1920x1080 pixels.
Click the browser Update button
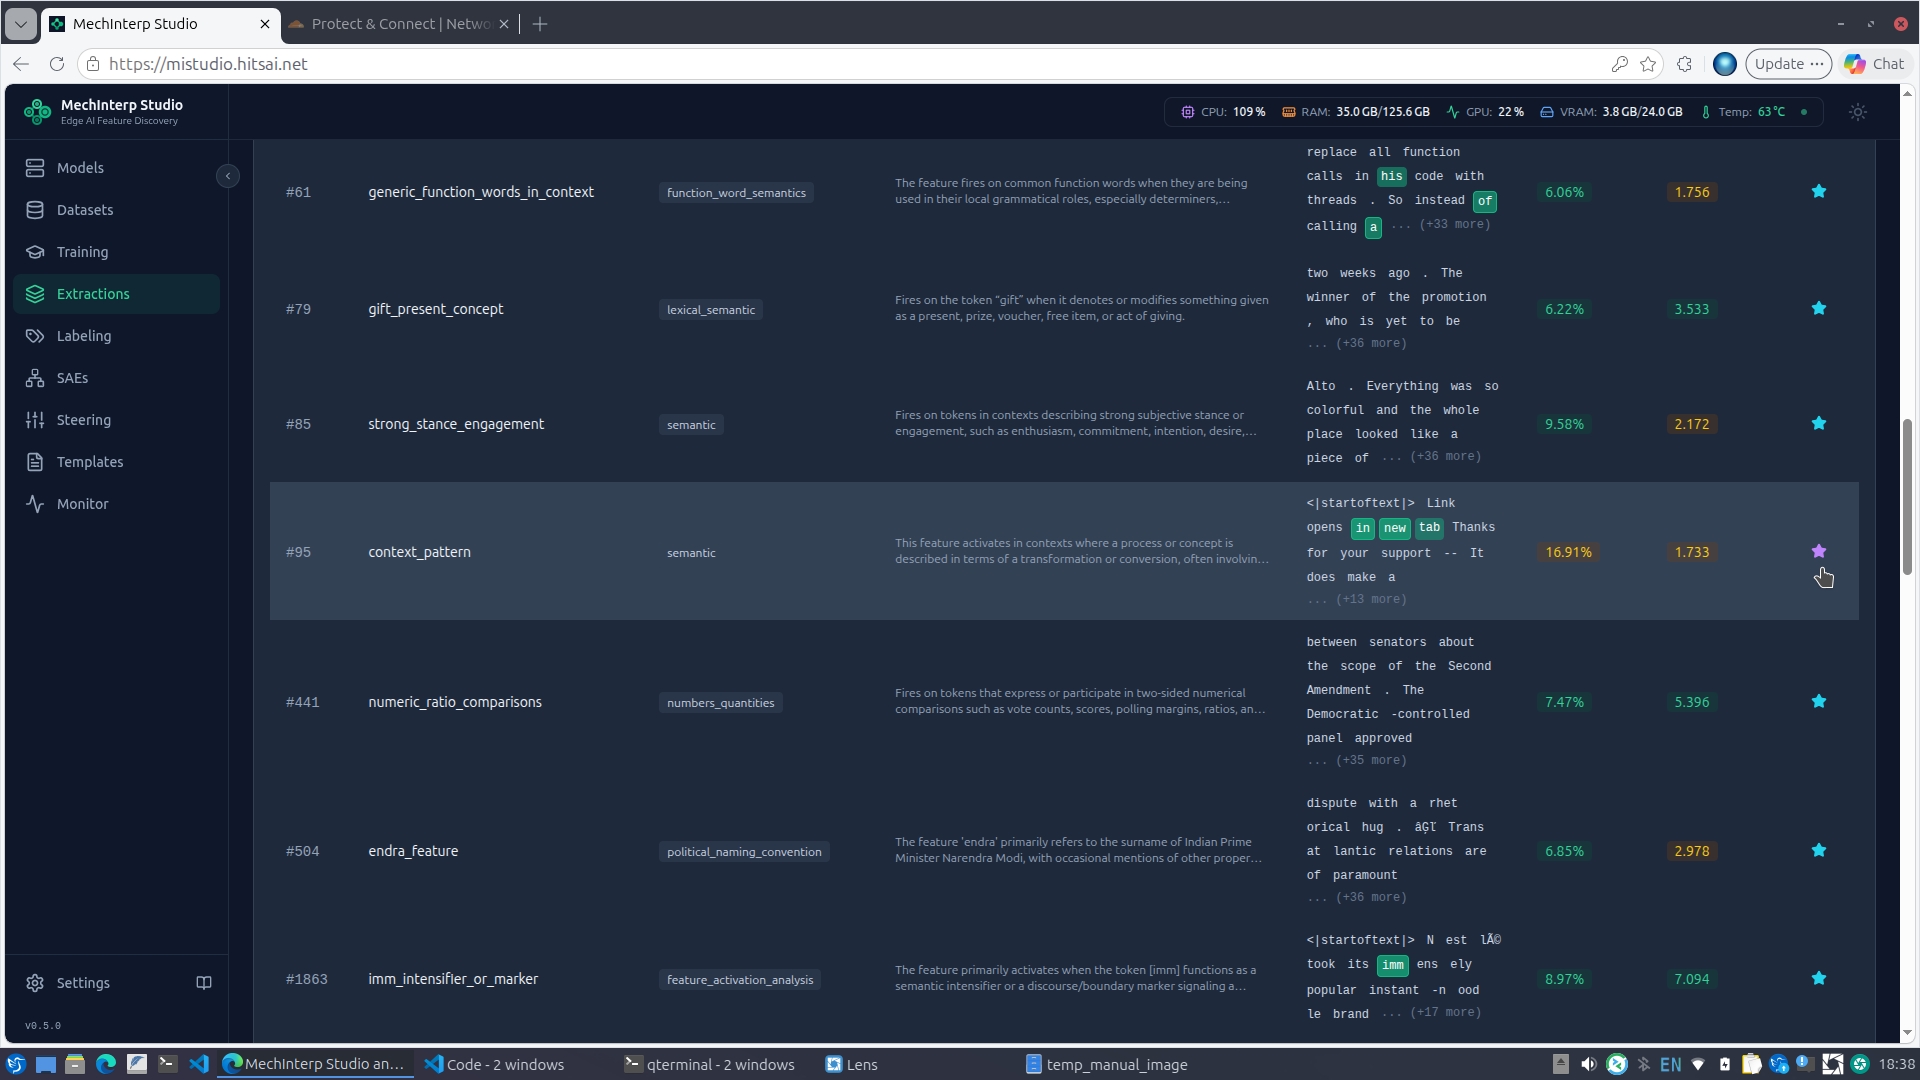[x=1789, y=64]
